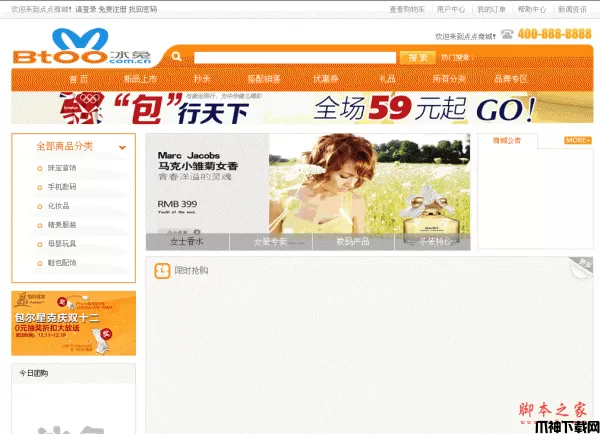The image size is (600, 434).
Task: Open the 所有分类 navigation item
Action: 449,79
